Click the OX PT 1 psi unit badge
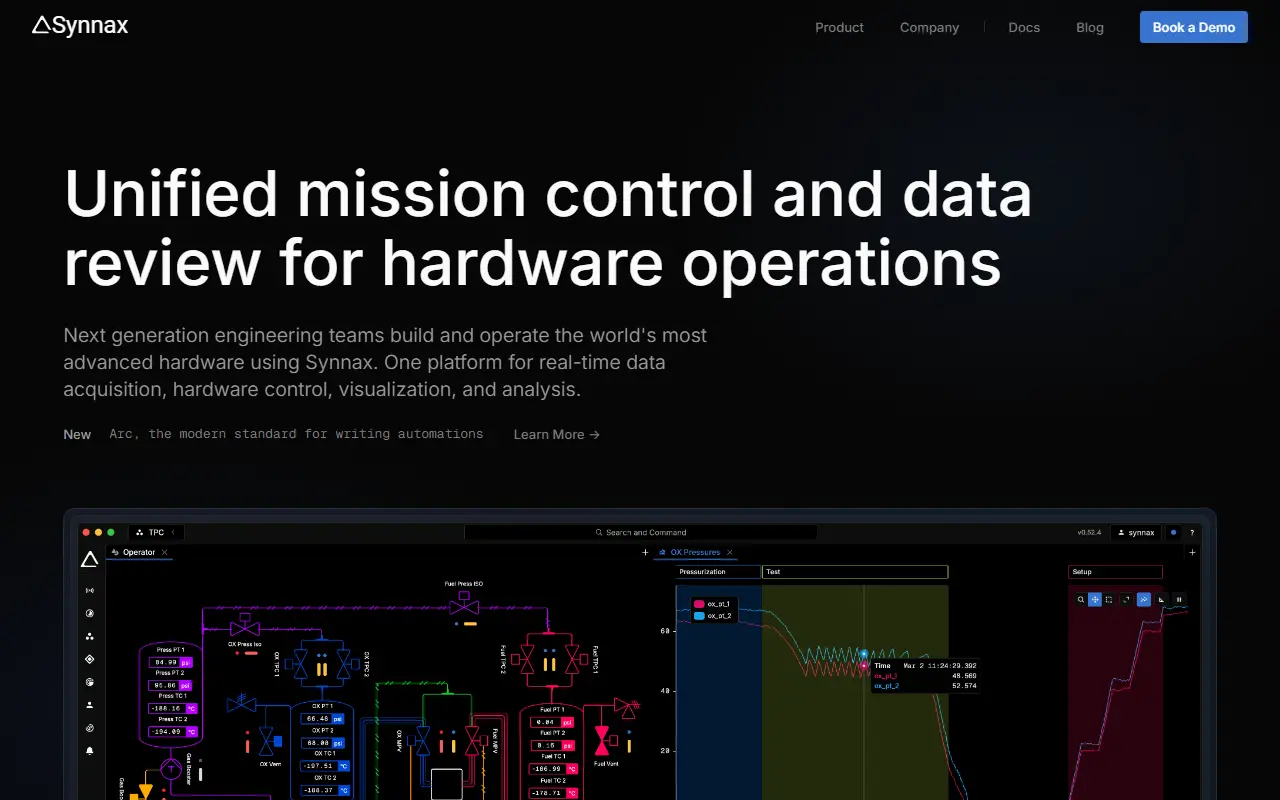Viewport: 1280px width, 800px height. [338, 718]
